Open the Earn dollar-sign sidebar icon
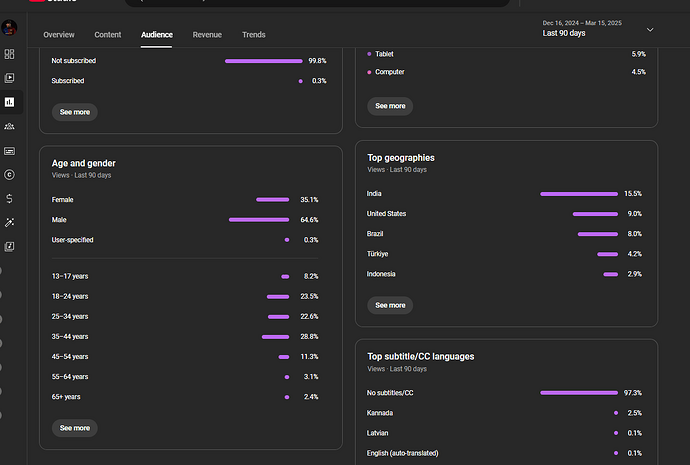The height and width of the screenshot is (465, 690). tap(9, 199)
